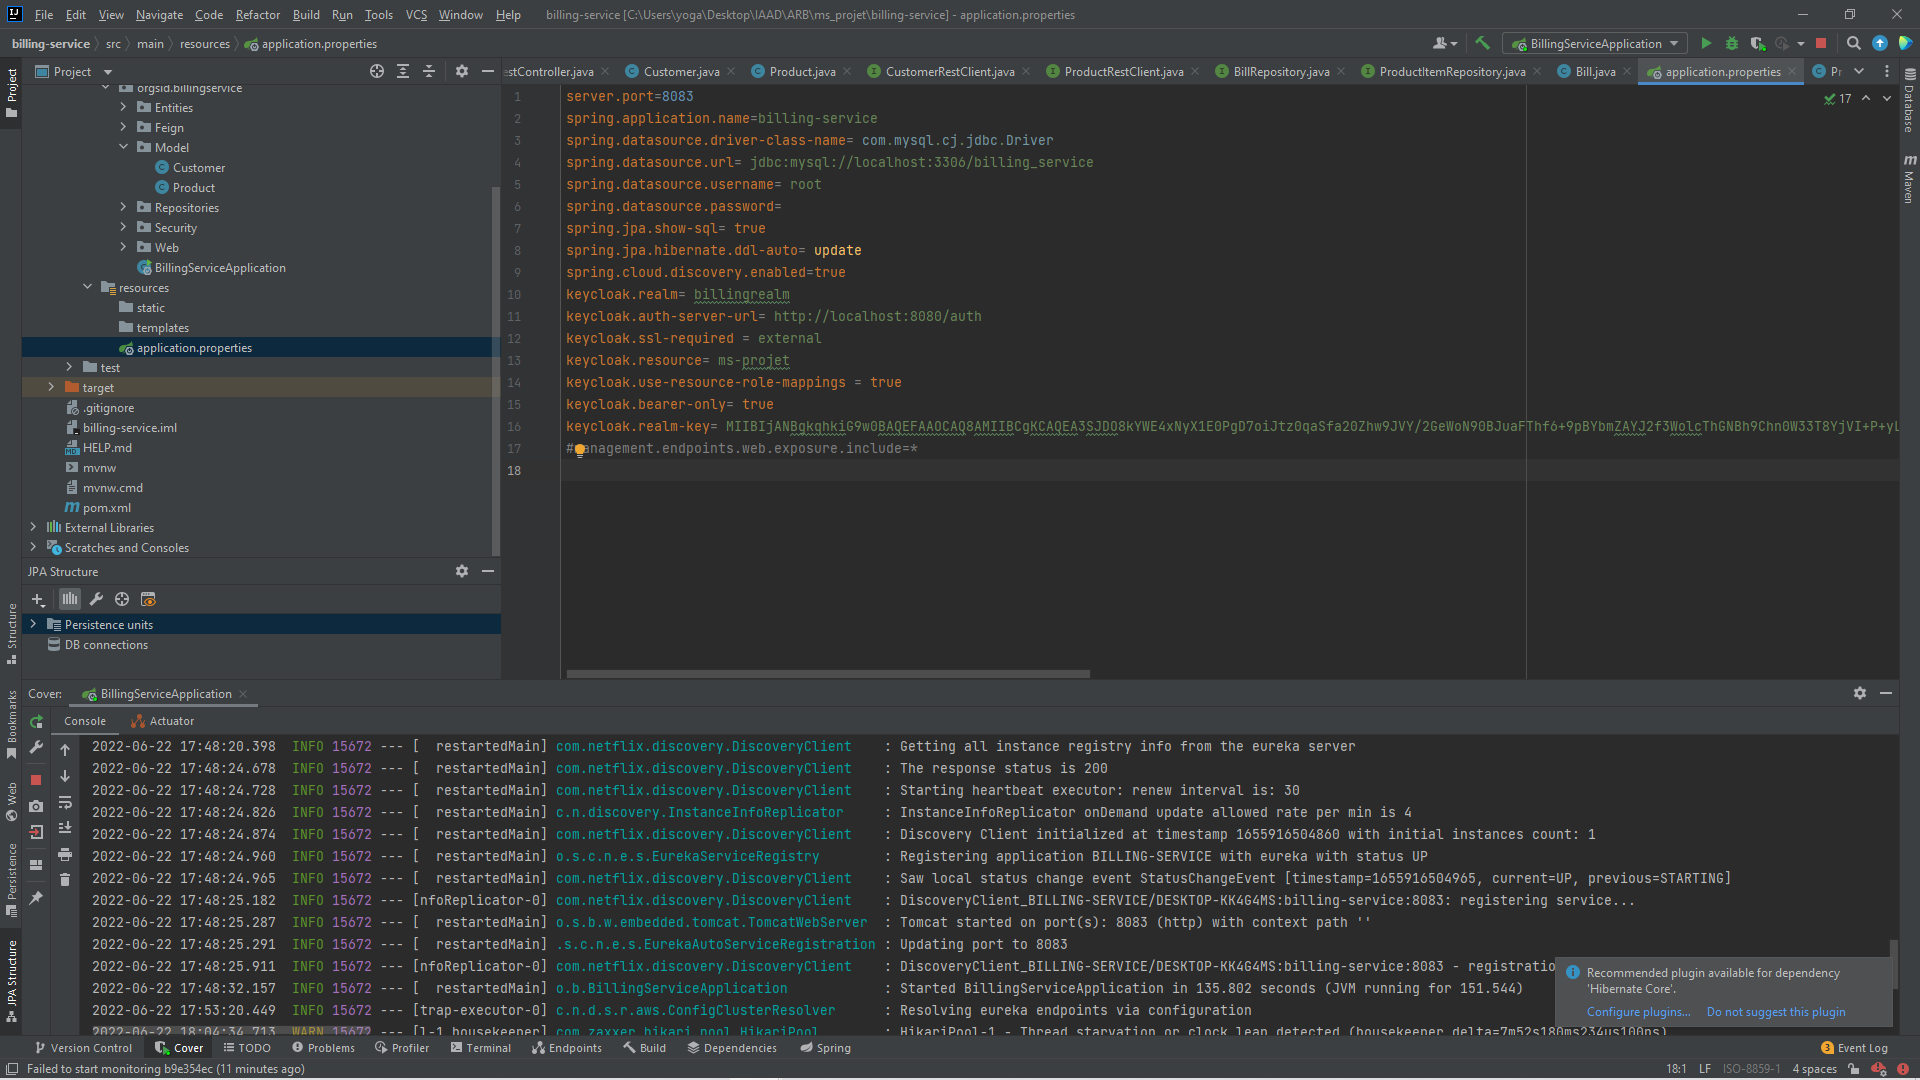The width and height of the screenshot is (1920, 1080).
Task: Collapse the Model folder in project tree
Action: [x=123, y=147]
